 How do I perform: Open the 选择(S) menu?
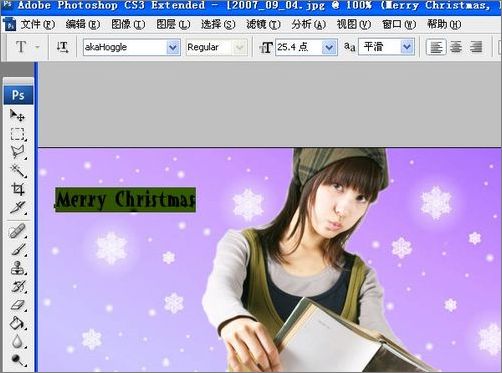tap(218, 25)
